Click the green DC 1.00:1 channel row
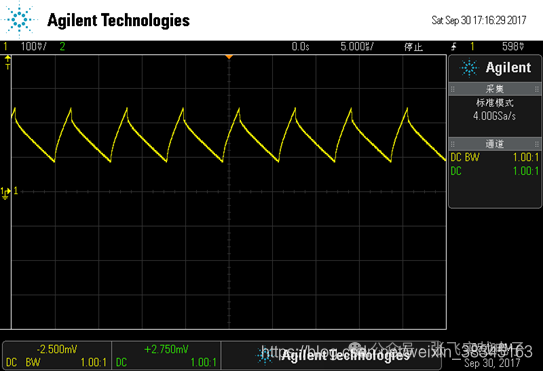Viewport: 543px width, 371px height. (x=495, y=171)
